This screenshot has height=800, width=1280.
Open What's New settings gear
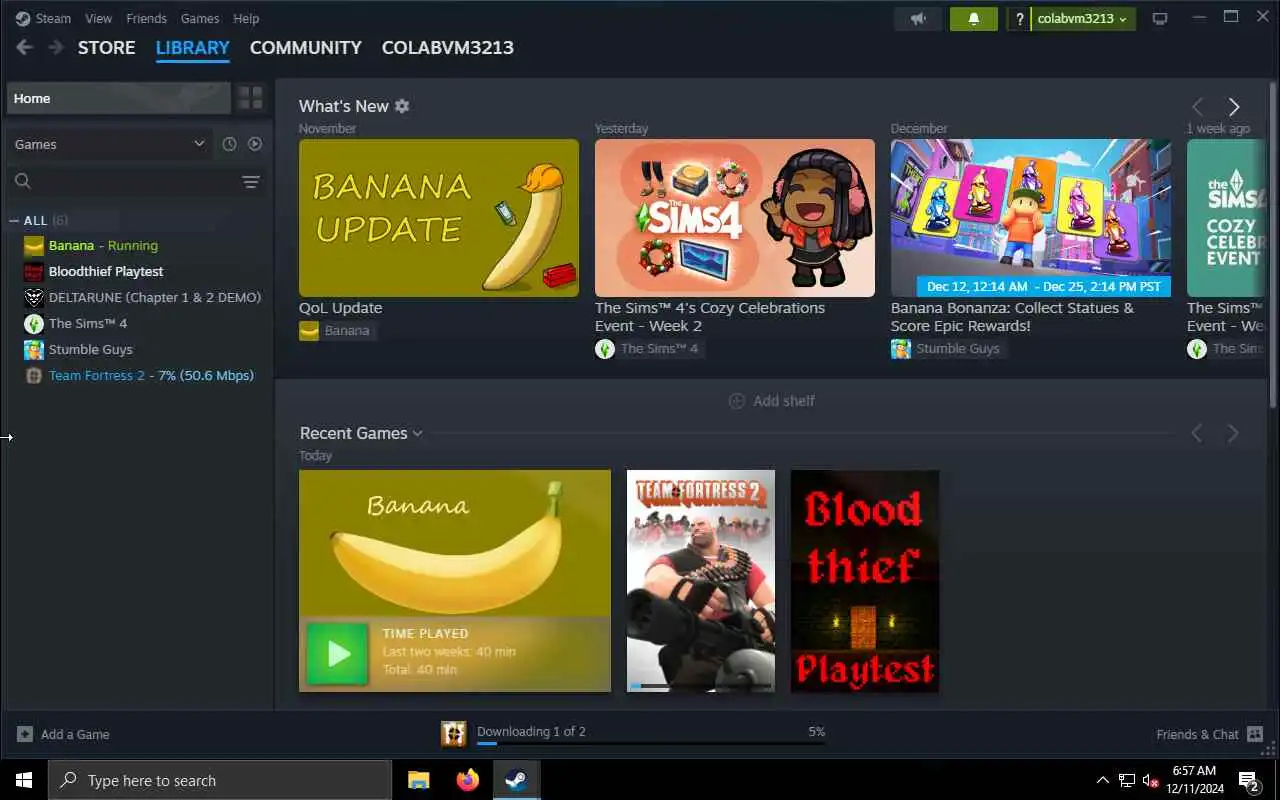(x=402, y=106)
